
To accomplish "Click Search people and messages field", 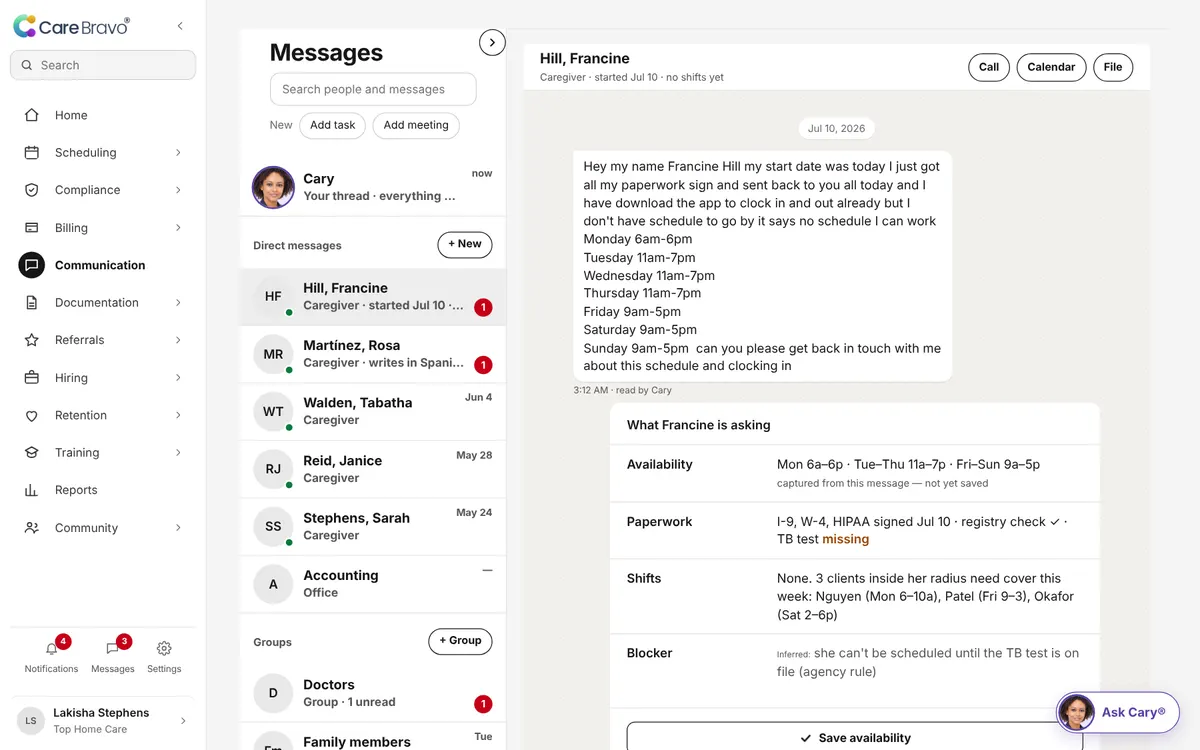I will 373,89.
